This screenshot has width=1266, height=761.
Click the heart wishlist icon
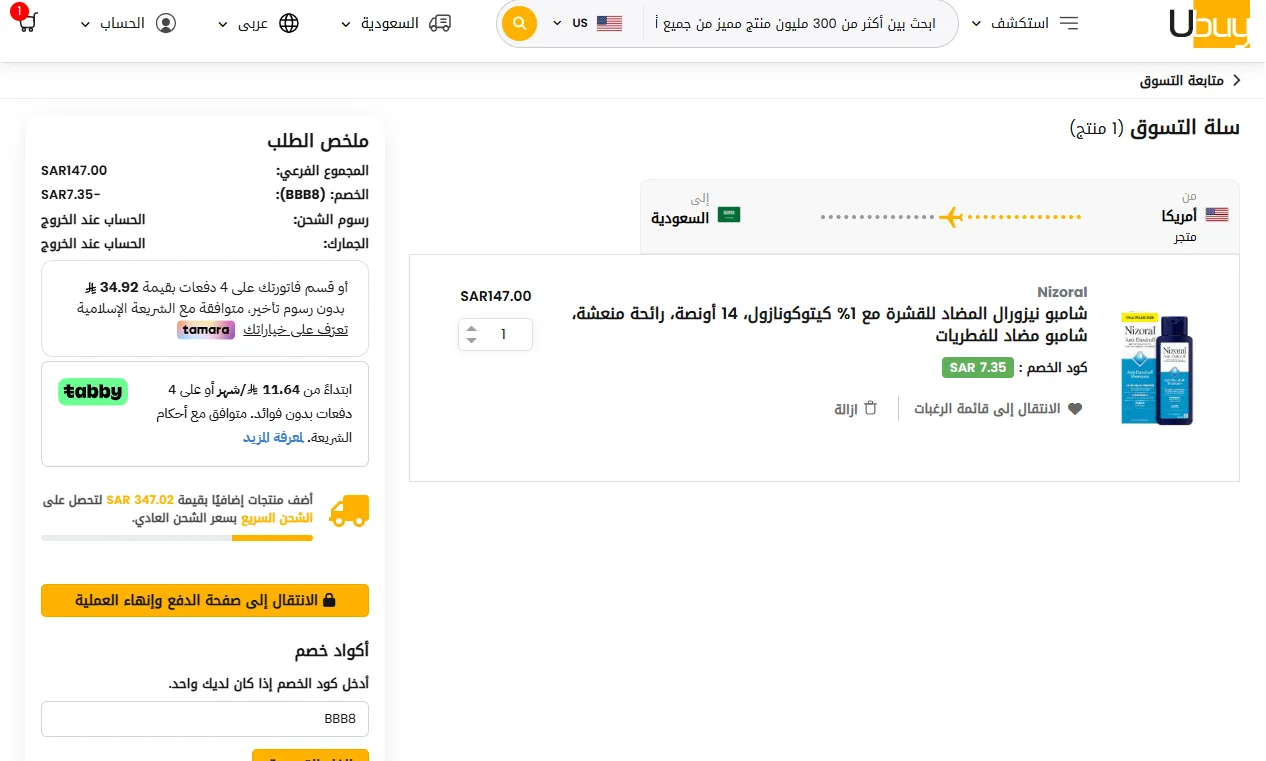point(1075,409)
